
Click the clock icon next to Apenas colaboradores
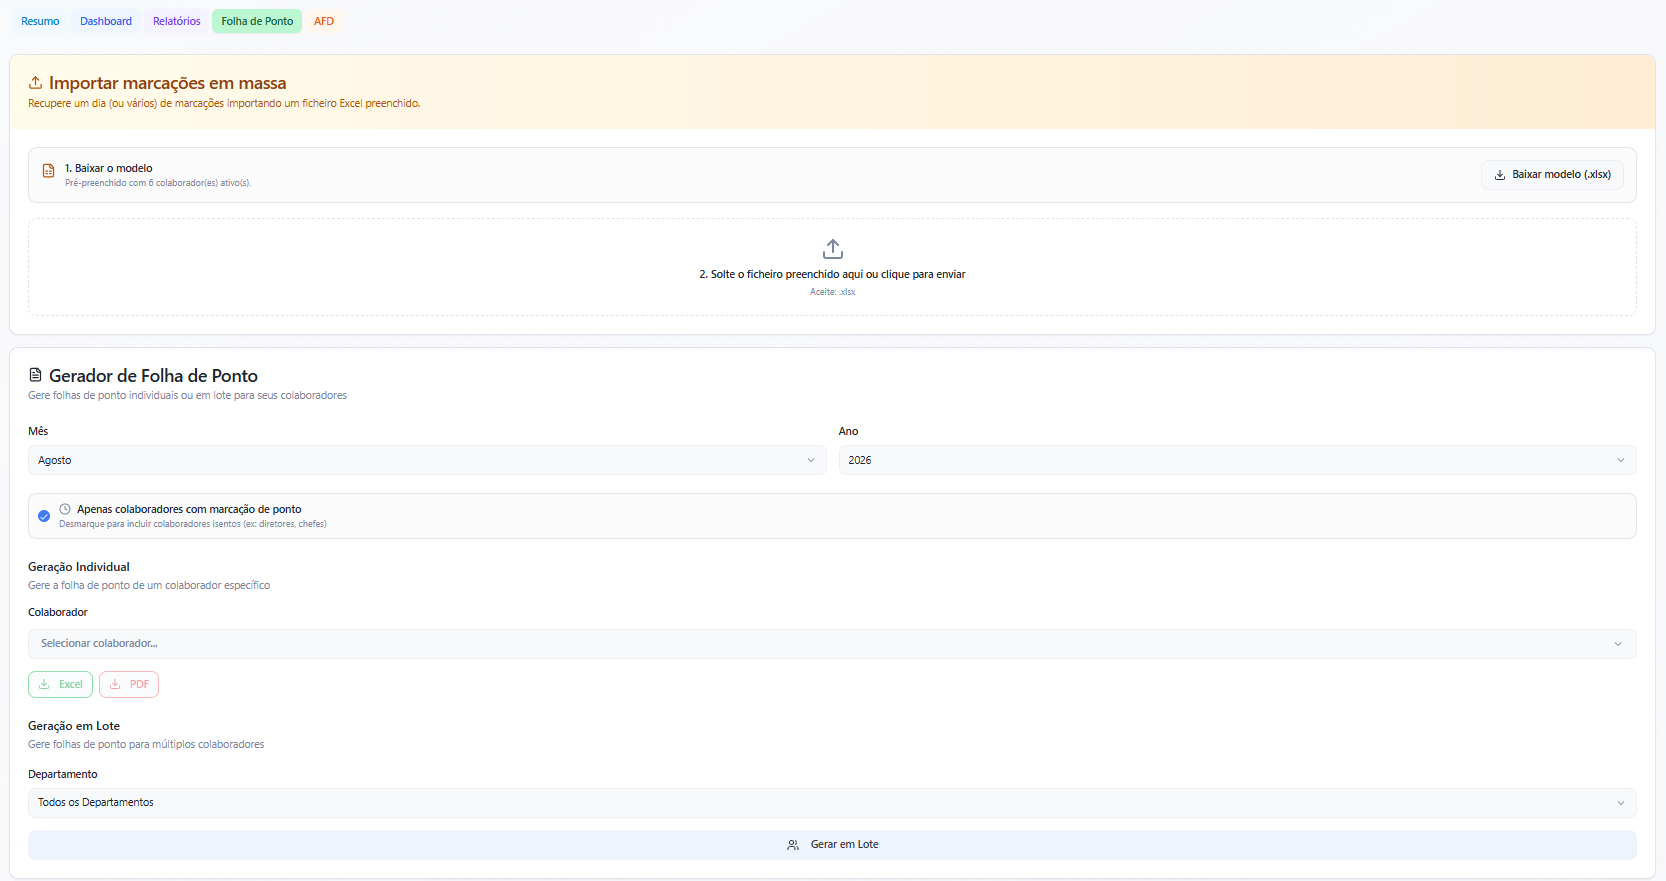[65, 509]
